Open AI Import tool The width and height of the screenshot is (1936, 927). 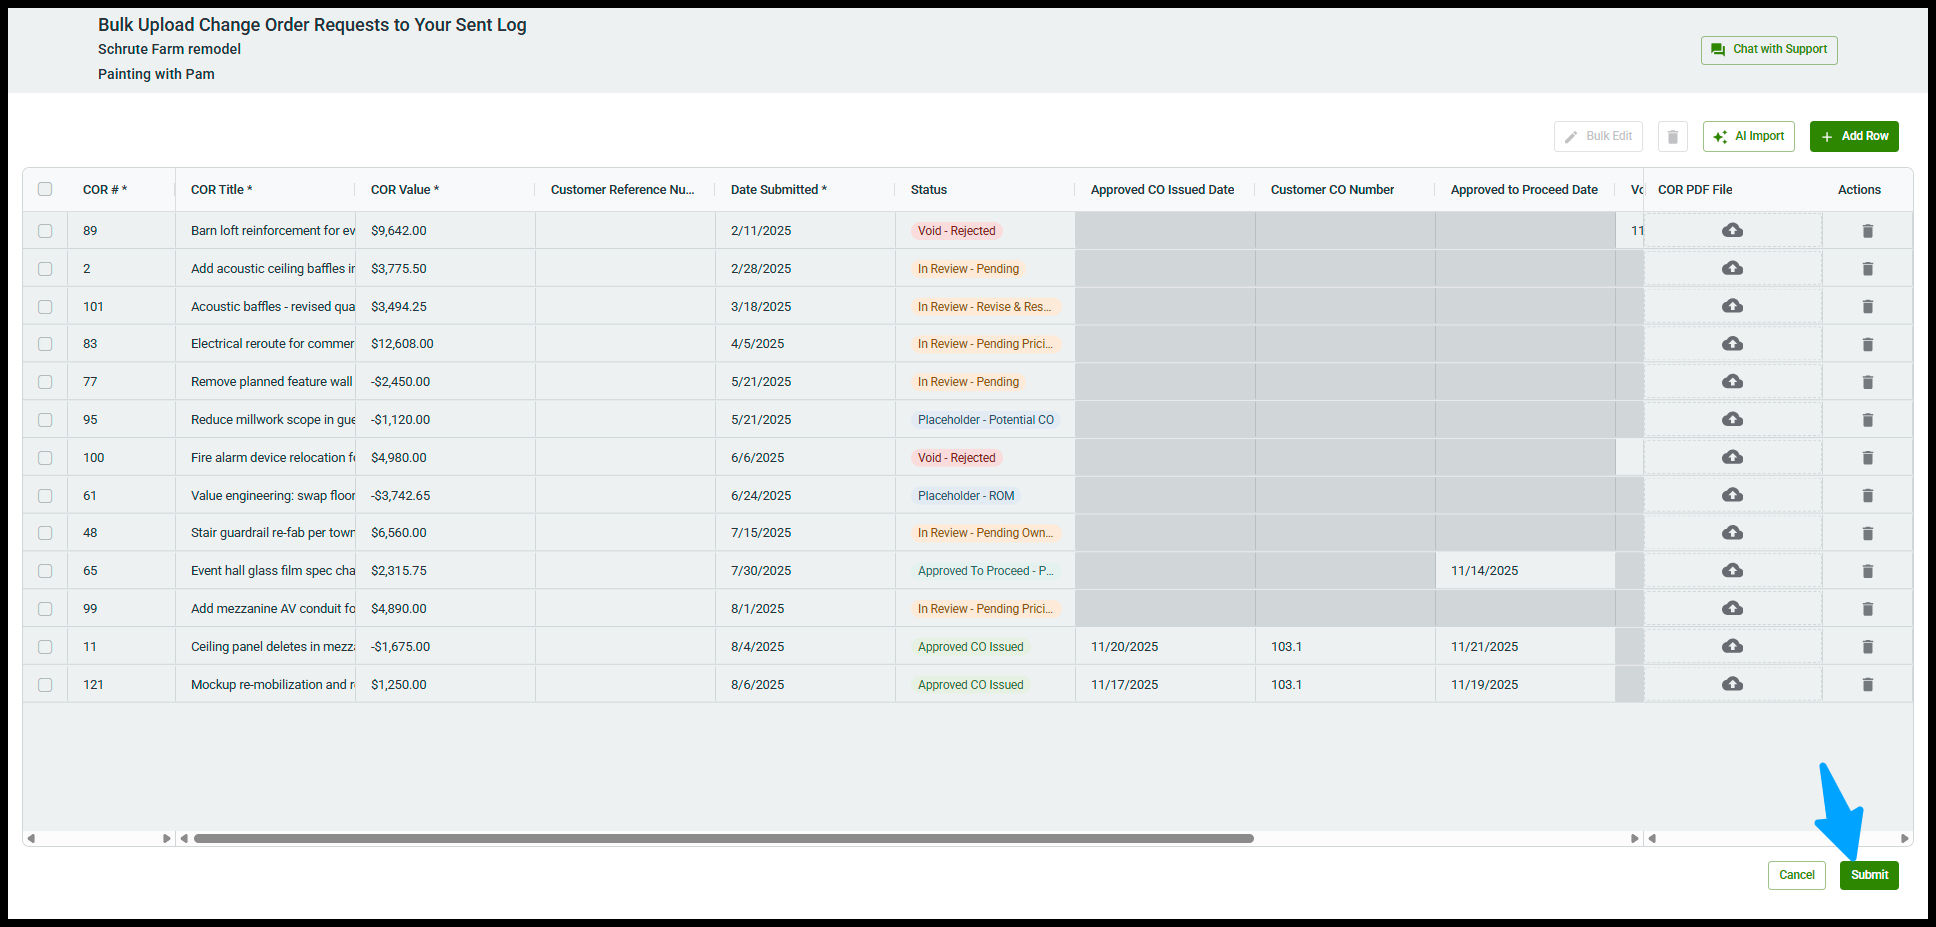click(x=1748, y=137)
